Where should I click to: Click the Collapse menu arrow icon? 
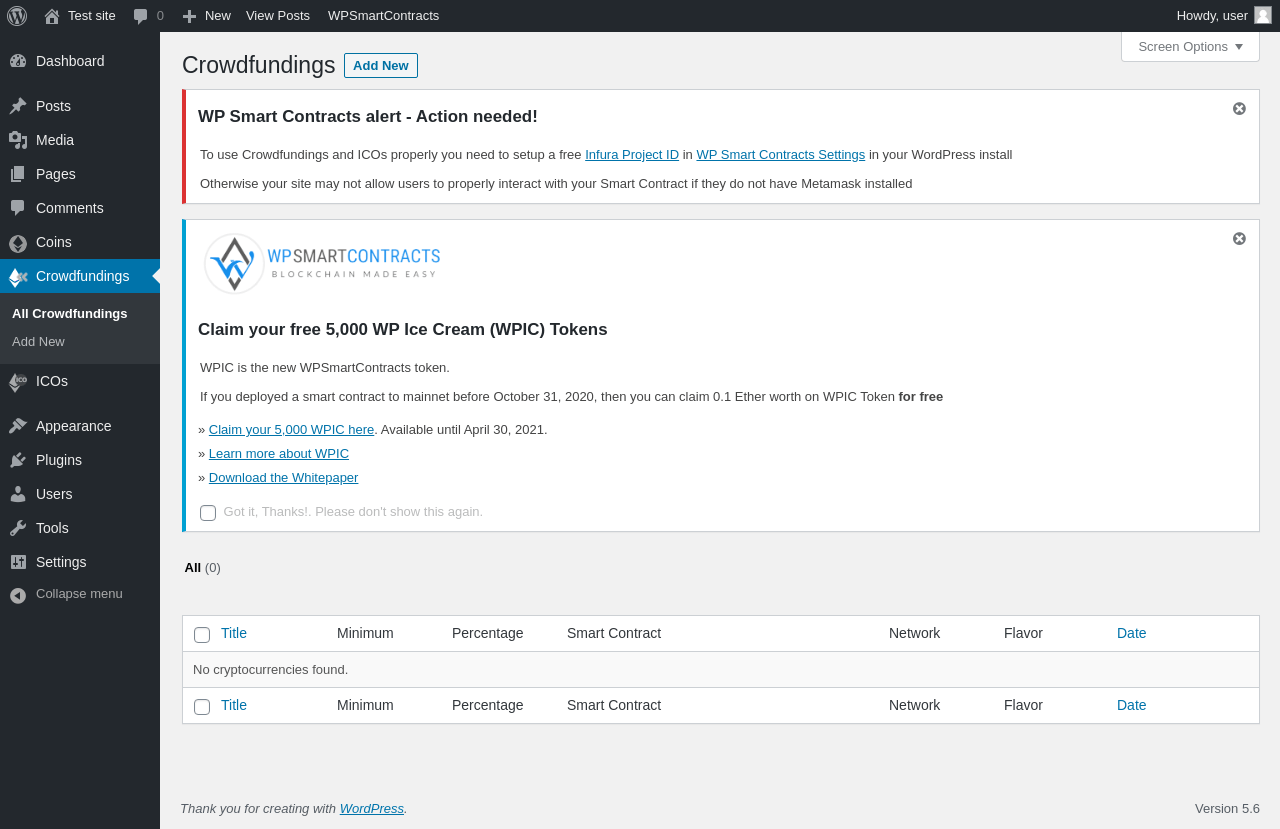18,595
